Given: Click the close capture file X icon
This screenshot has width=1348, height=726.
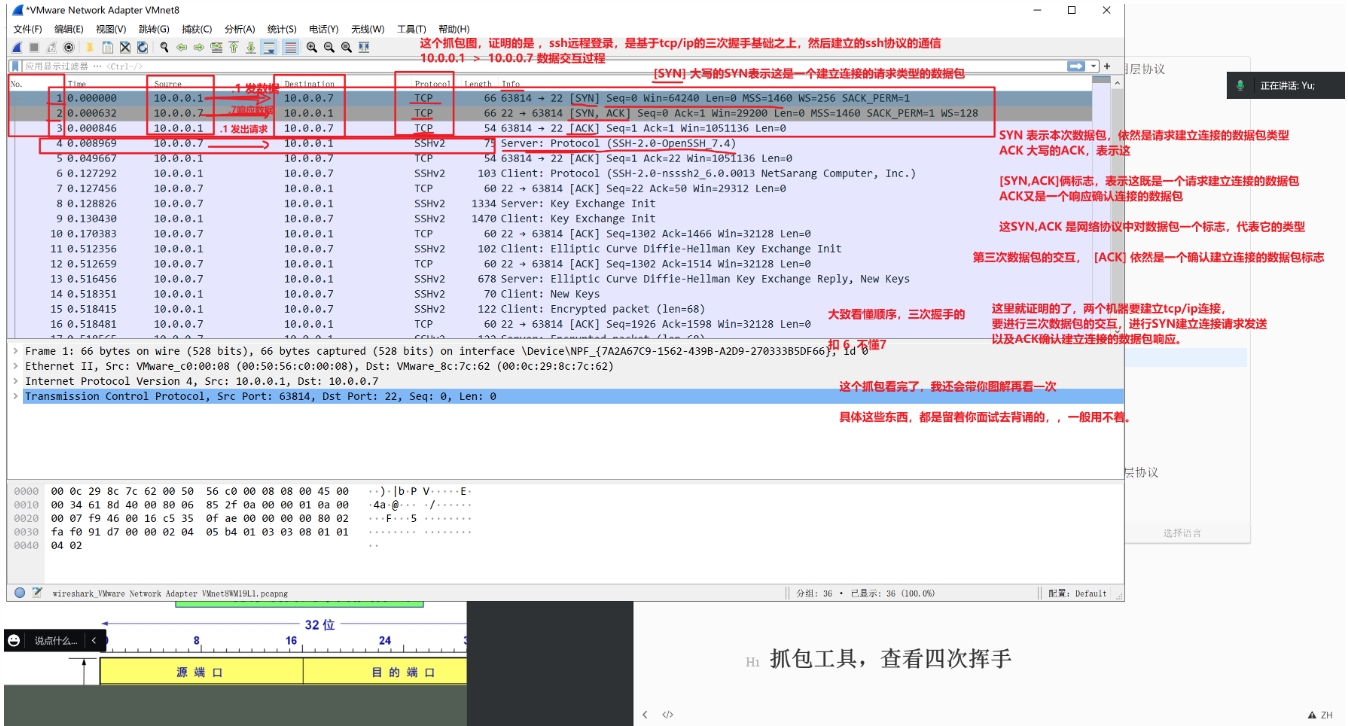Looking at the screenshot, I should pos(125,47).
